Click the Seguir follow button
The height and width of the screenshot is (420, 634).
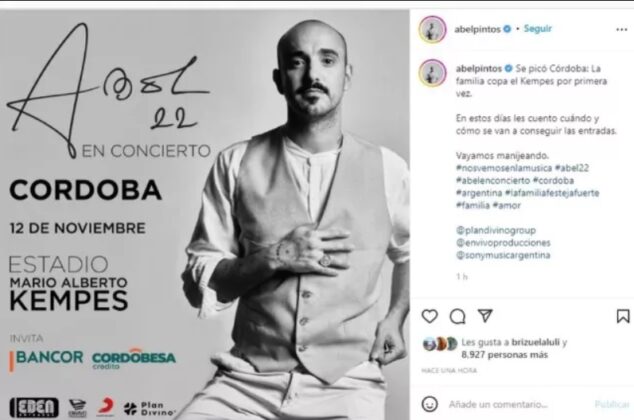click(537, 29)
